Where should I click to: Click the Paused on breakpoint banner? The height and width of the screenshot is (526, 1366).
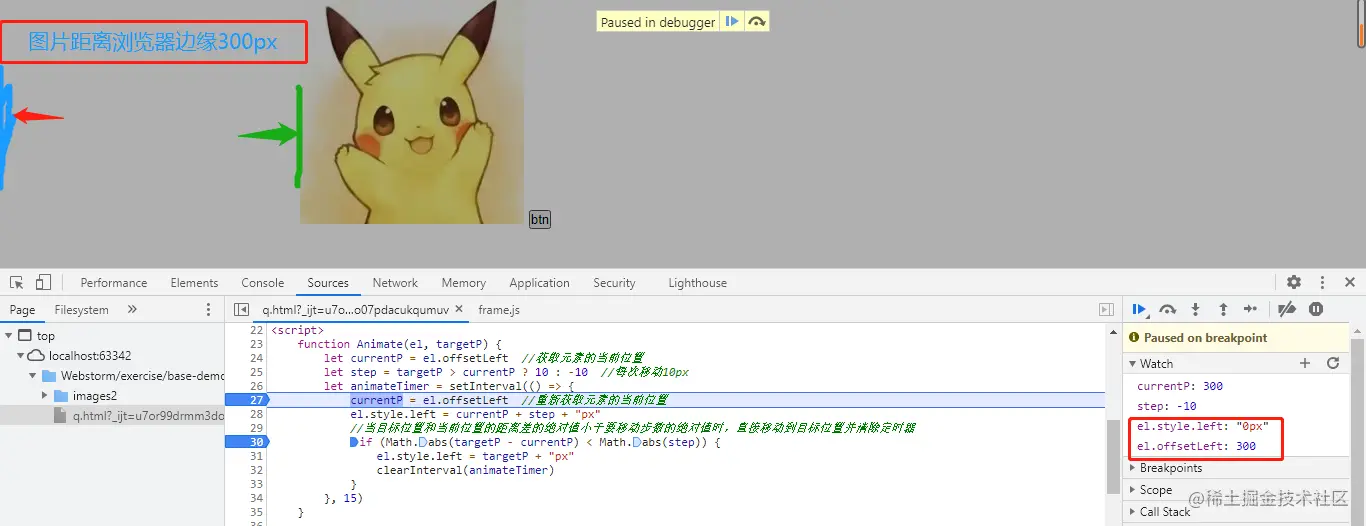[1236, 338]
